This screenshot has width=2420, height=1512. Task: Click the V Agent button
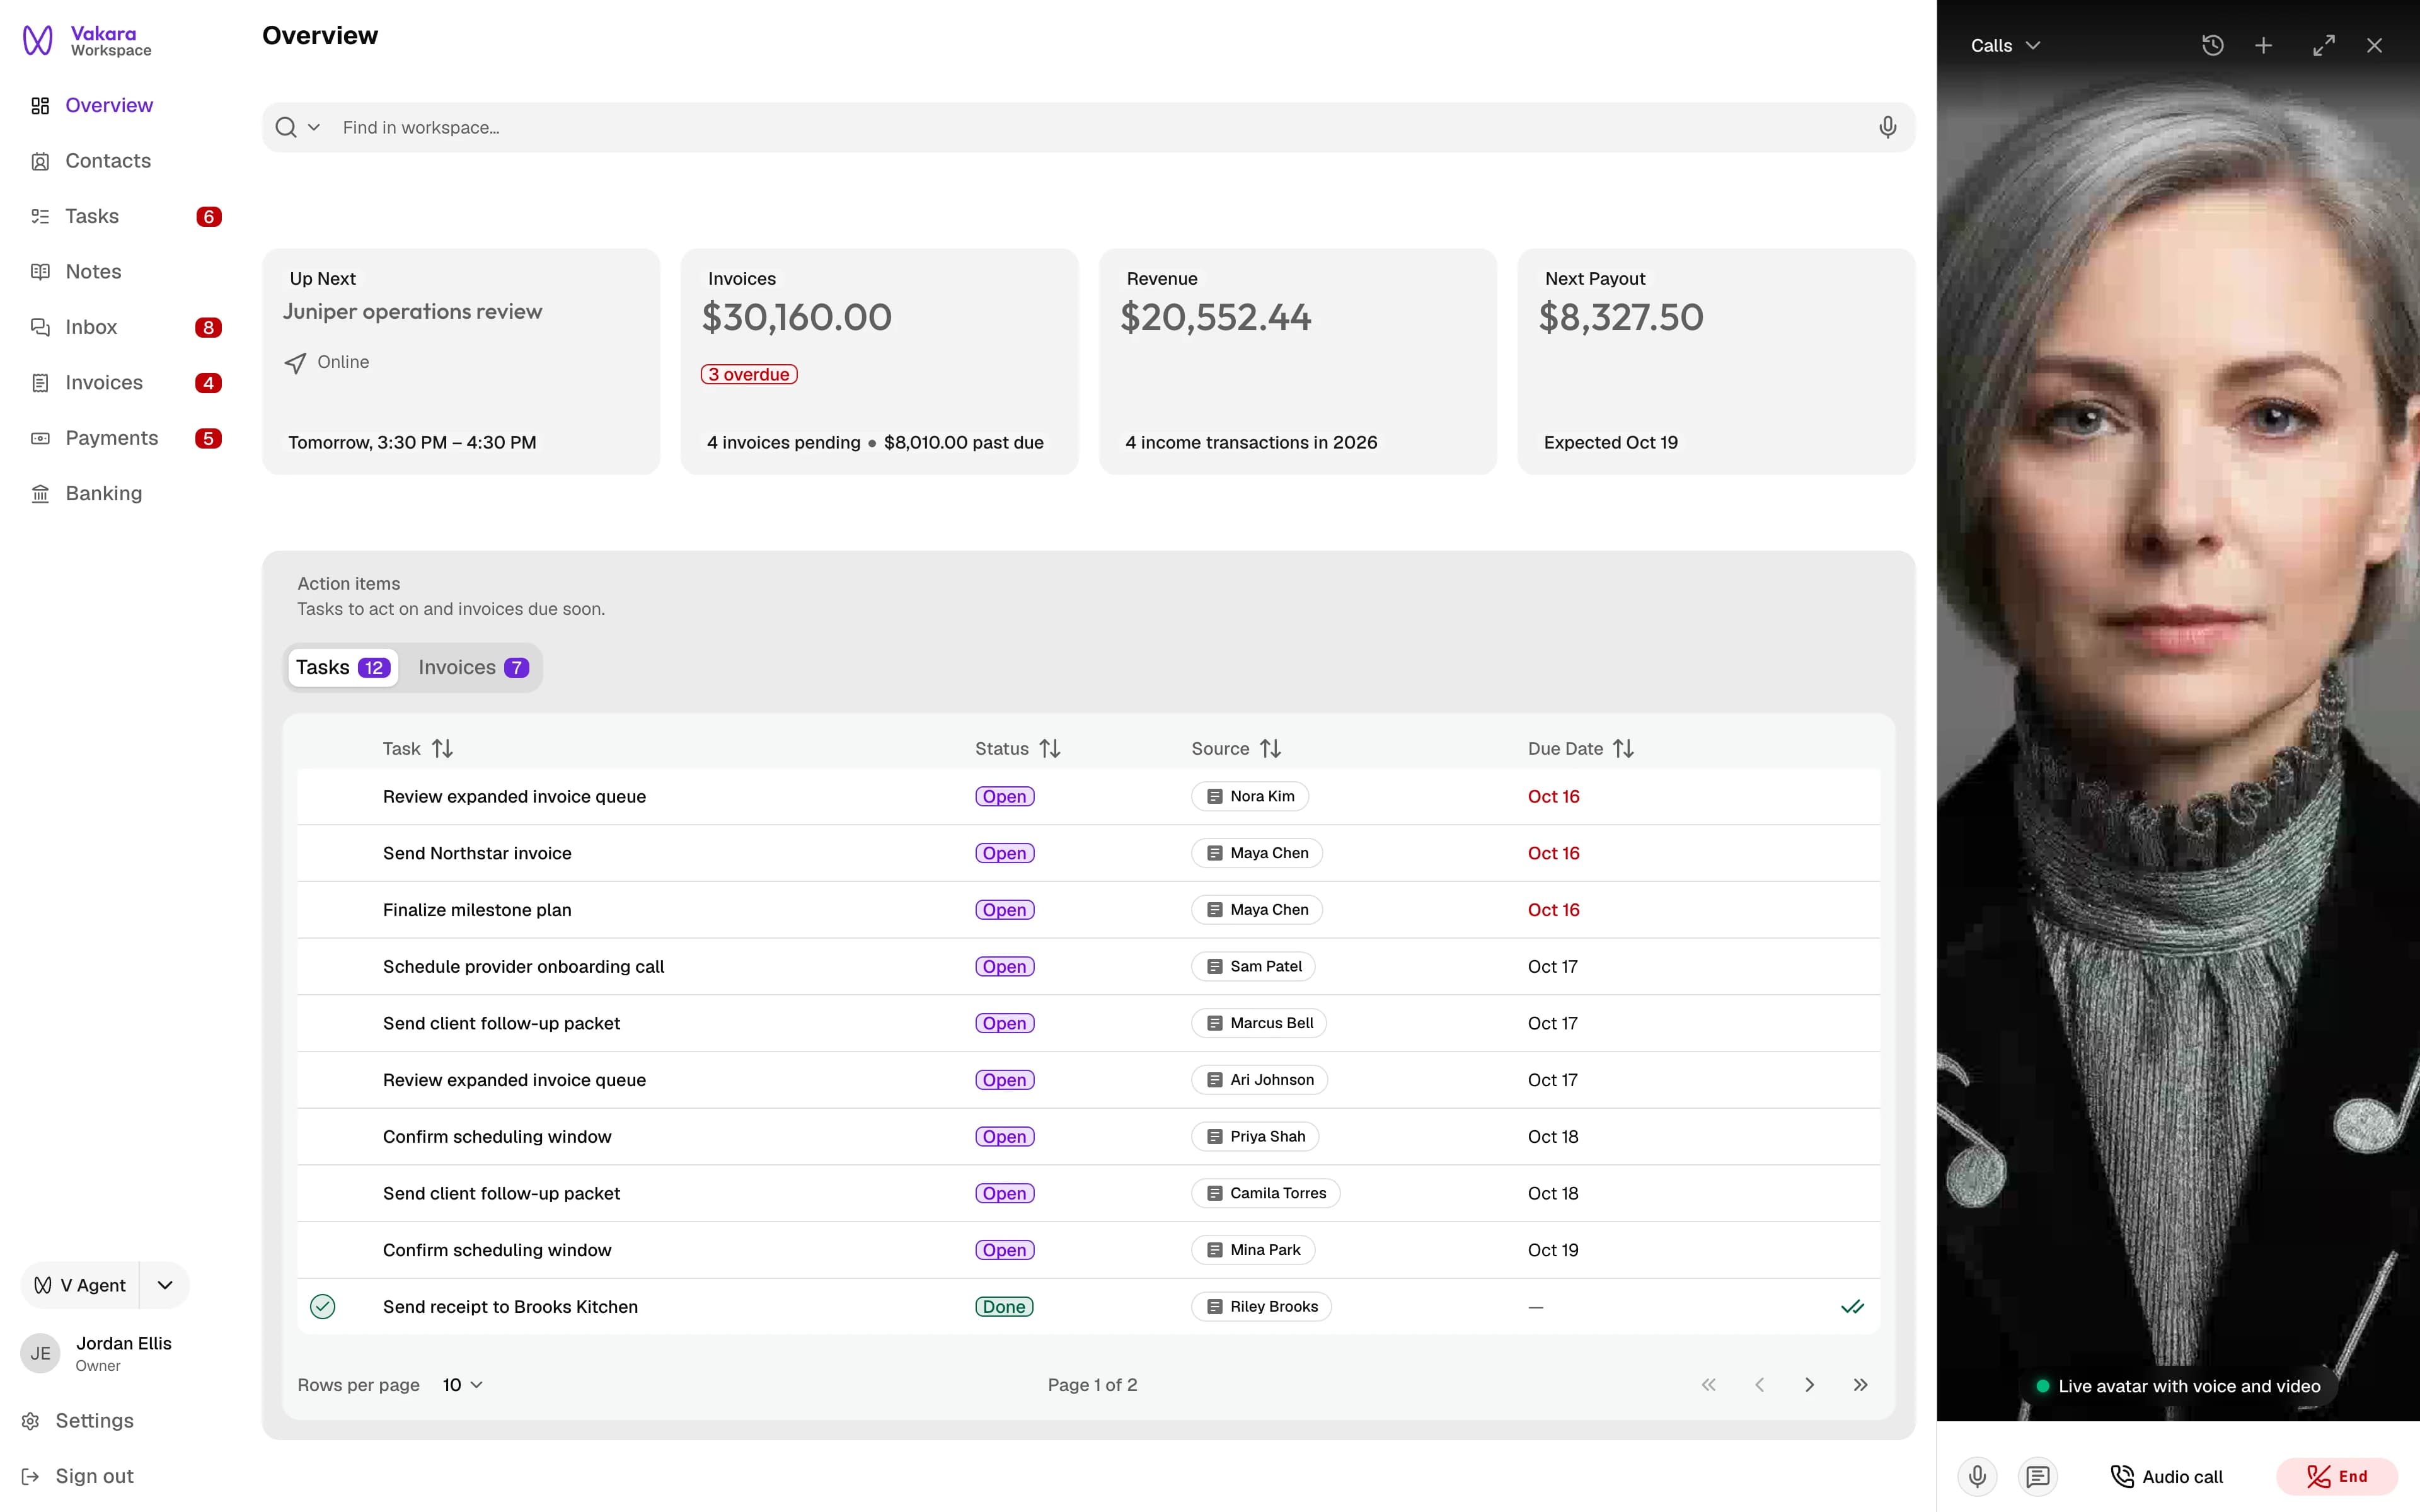click(80, 1285)
